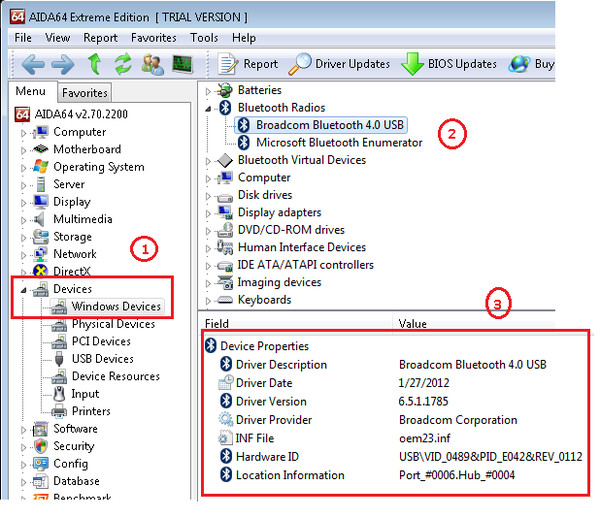This screenshot has height=518, width=600.
Task: Select PCI Devices in the tree
Action: [x=101, y=341]
